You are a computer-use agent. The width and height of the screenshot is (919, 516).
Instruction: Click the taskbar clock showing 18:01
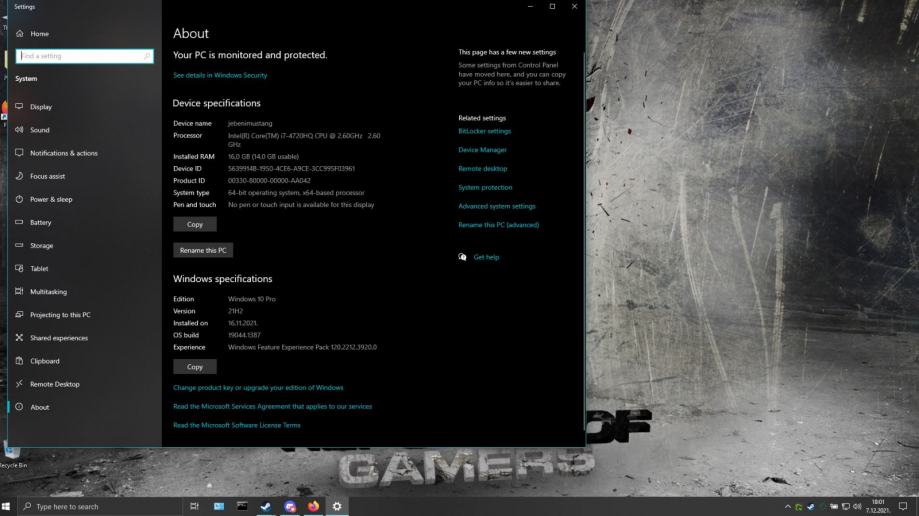(878, 506)
